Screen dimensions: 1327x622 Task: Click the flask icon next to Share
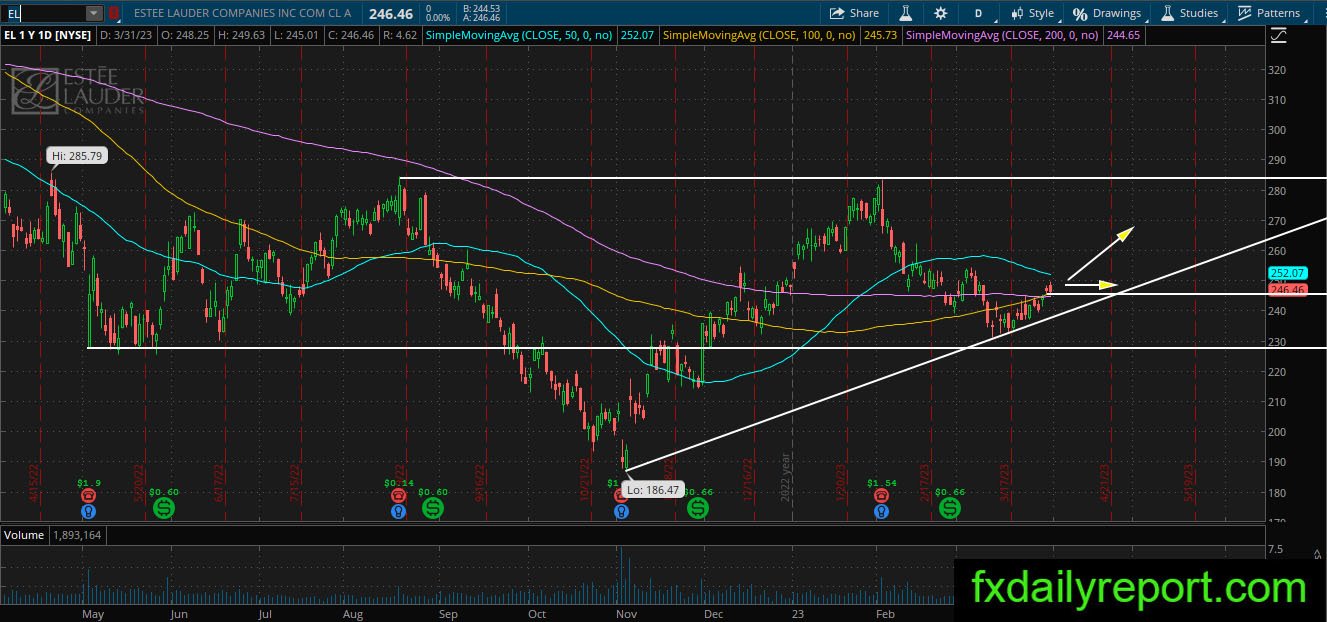pos(906,13)
